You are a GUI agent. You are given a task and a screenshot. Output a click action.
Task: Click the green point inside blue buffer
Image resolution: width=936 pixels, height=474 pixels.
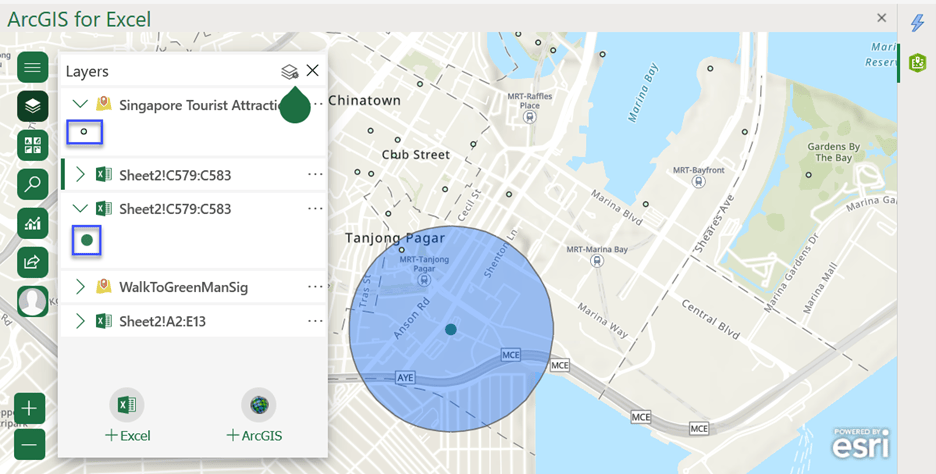coord(451,330)
